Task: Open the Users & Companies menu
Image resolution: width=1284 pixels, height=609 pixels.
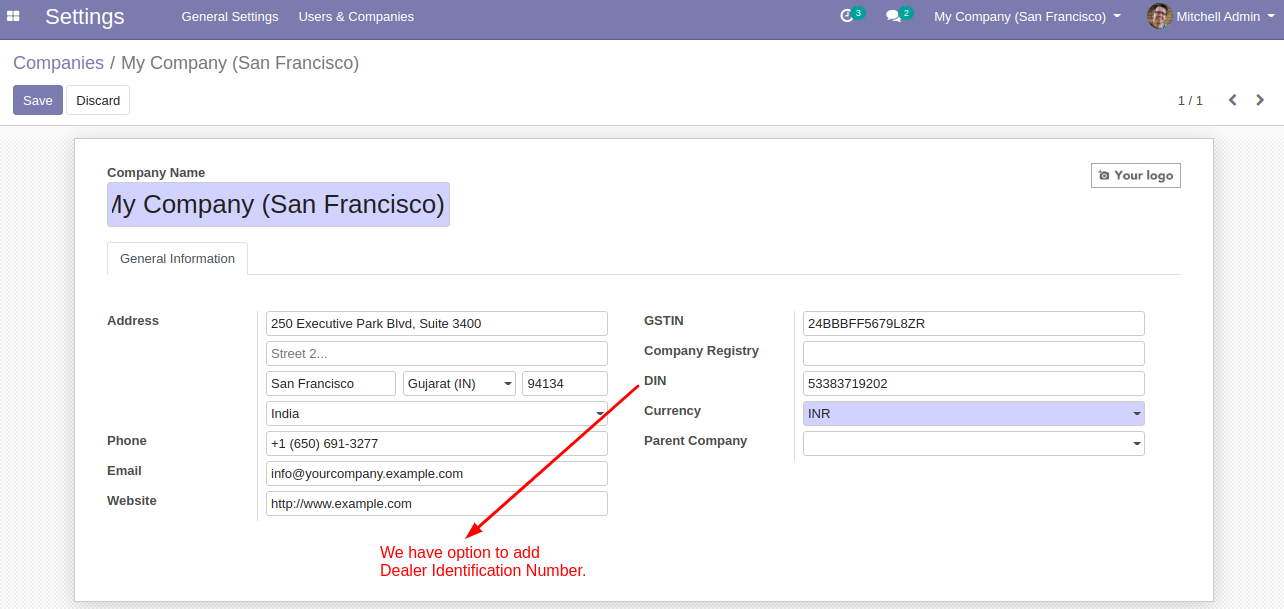Action: click(356, 16)
